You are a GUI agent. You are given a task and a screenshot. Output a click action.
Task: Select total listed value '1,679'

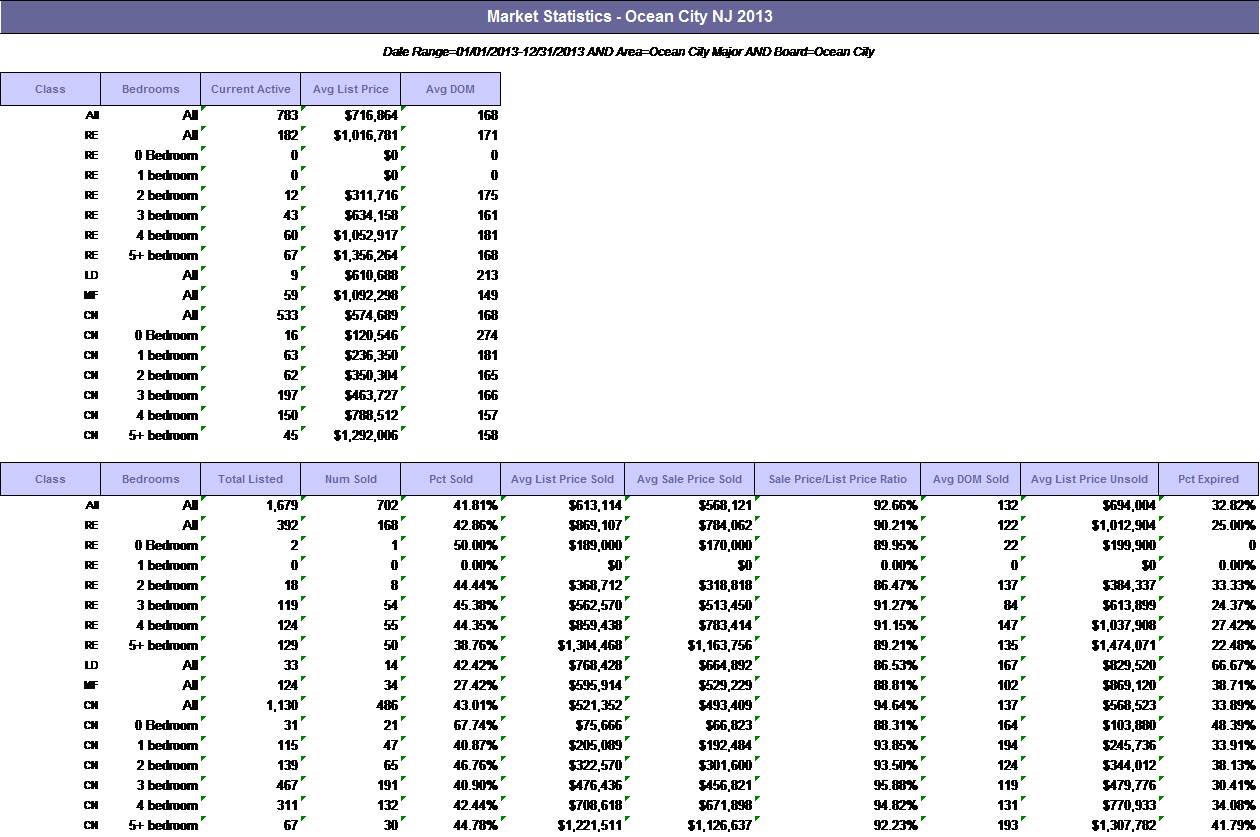pos(281,505)
